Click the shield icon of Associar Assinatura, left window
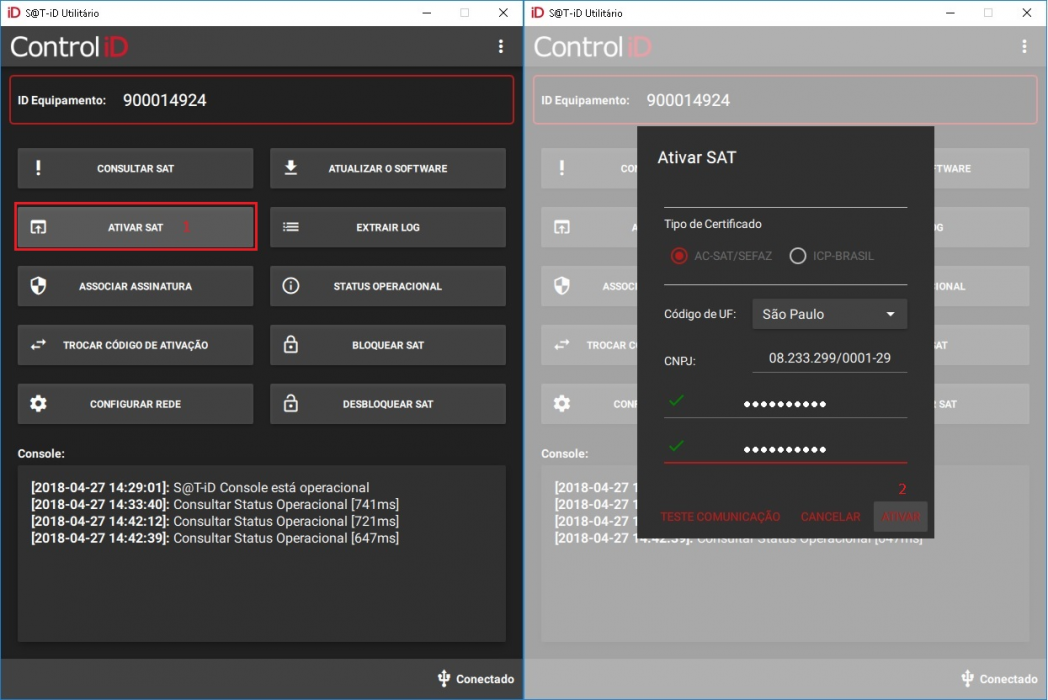This screenshot has height=700, width=1048. point(38,286)
